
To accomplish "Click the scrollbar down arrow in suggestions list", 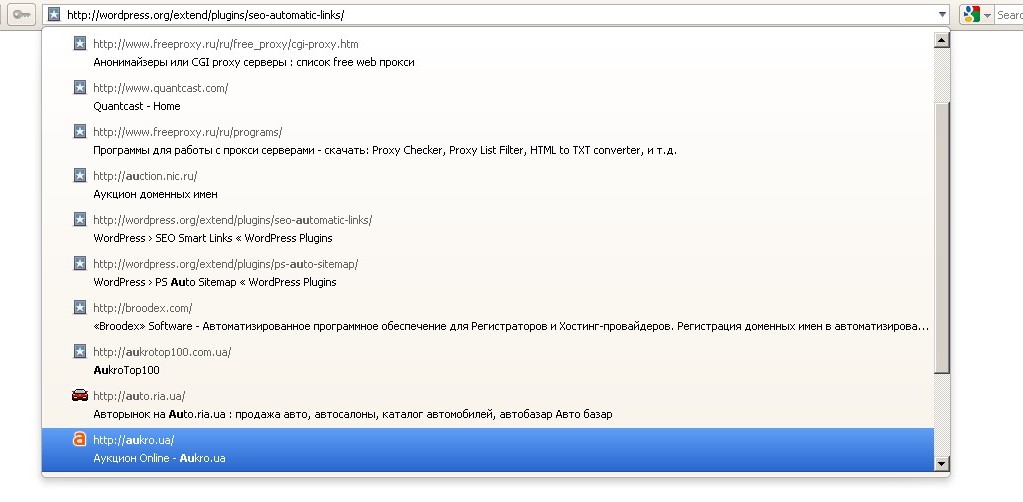I will tap(941, 464).
